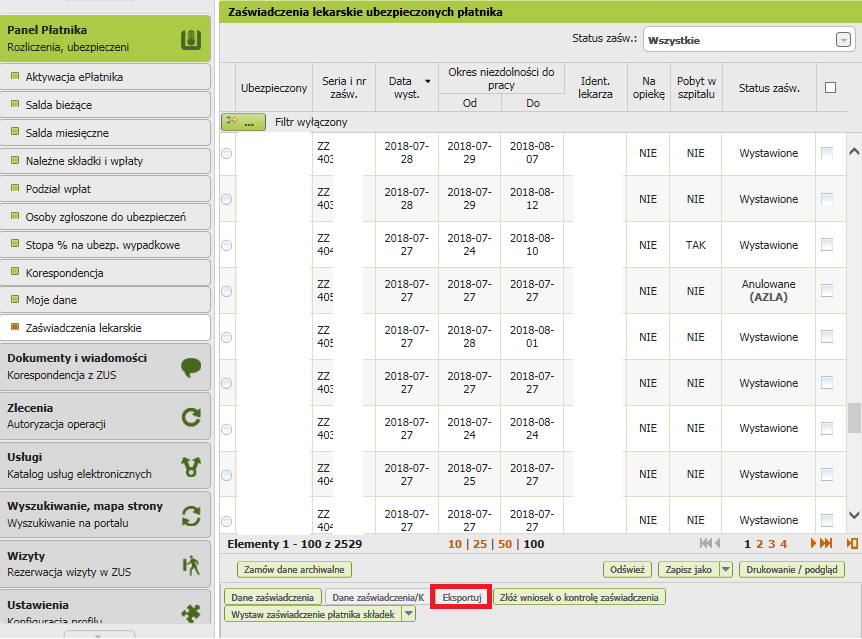Click Drukowanie / podgląd button
The height and width of the screenshot is (639, 862).
pyautogui.click(x=792, y=569)
